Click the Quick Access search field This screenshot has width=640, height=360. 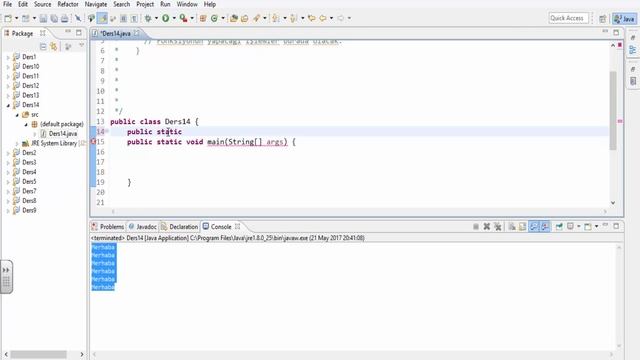568,18
